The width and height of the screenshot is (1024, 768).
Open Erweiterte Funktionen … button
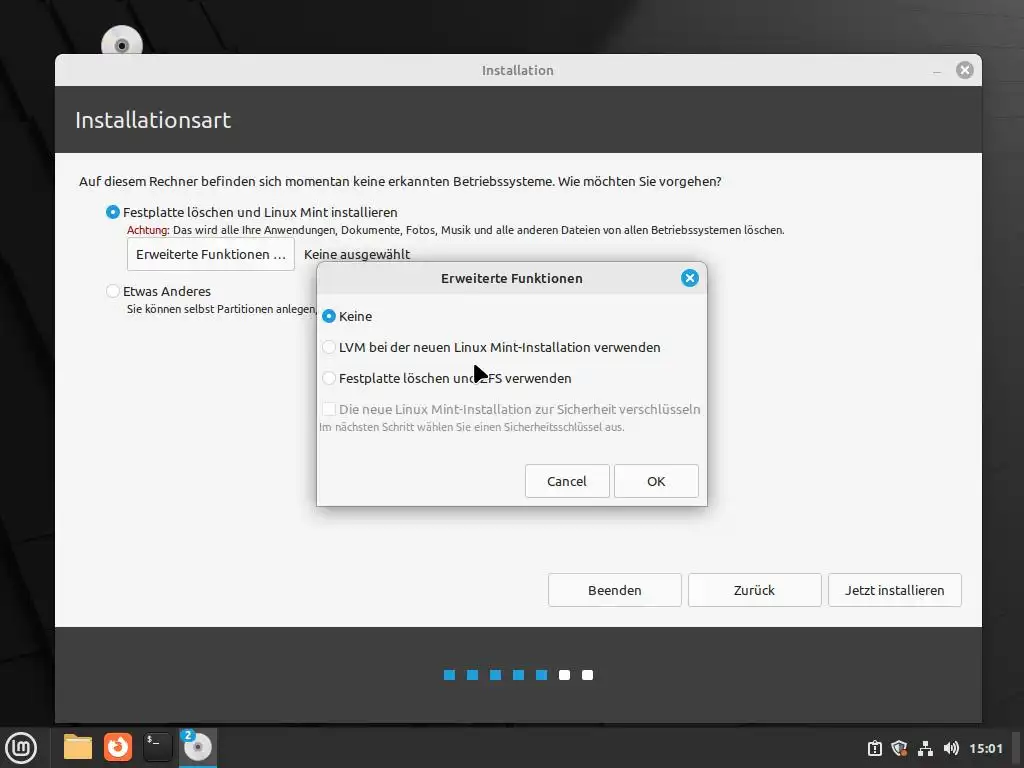pyautogui.click(x=210, y=255)
